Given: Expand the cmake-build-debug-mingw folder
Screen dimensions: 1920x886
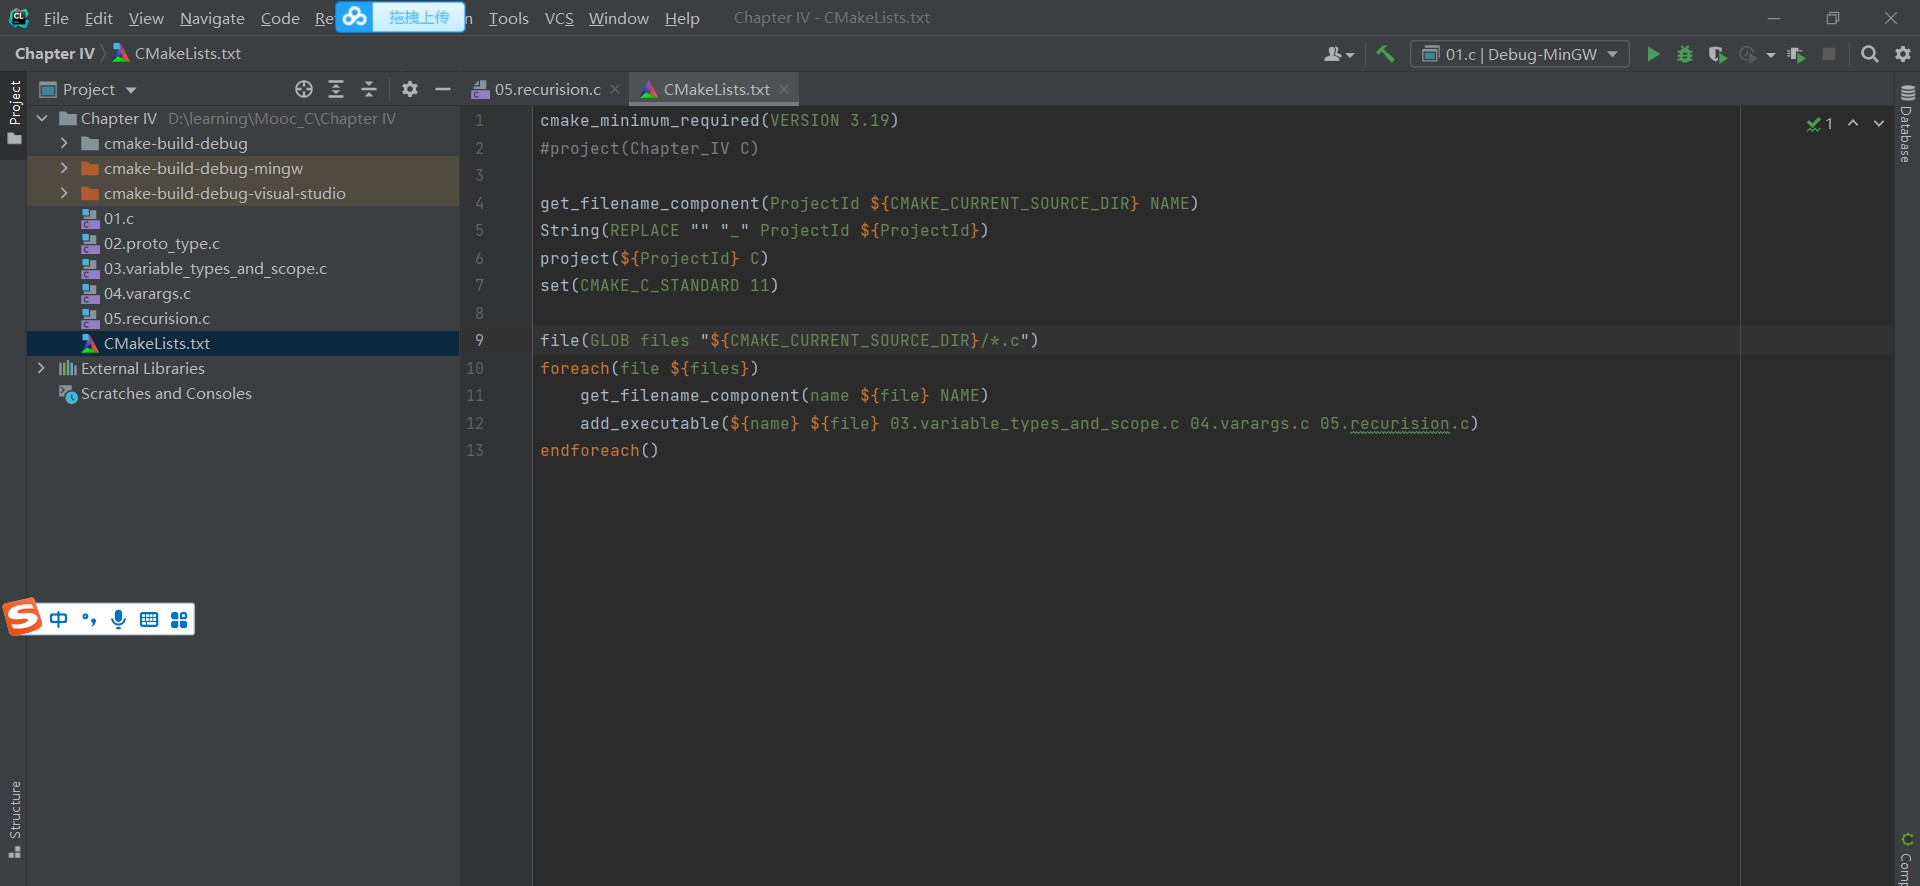Looking at the screenshot, I should 64,168.
